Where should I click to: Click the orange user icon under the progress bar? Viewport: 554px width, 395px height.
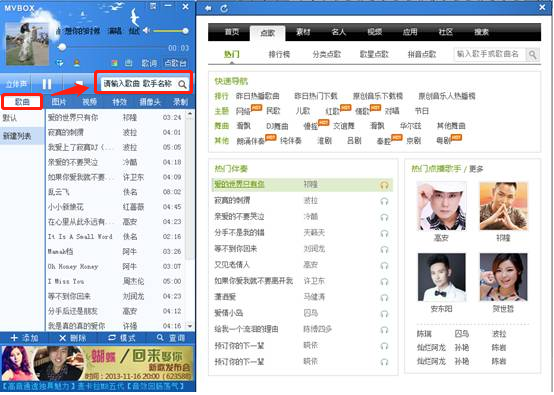[76, 63]
